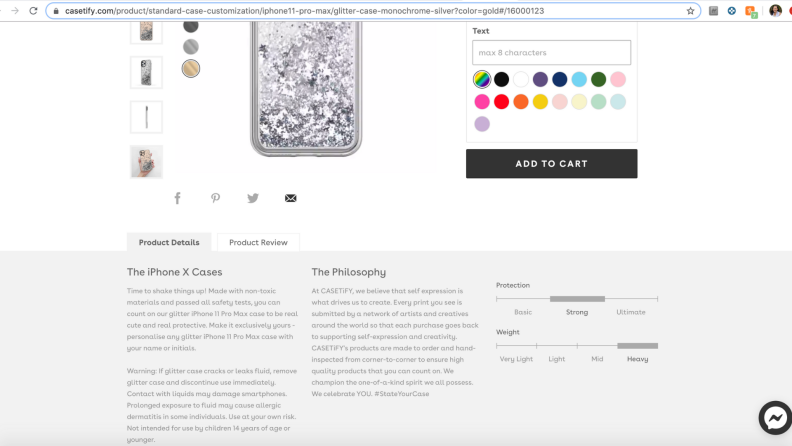This screenshot has width=792, height=446.
Task: Click the Mid weight label
Action: 597,359
